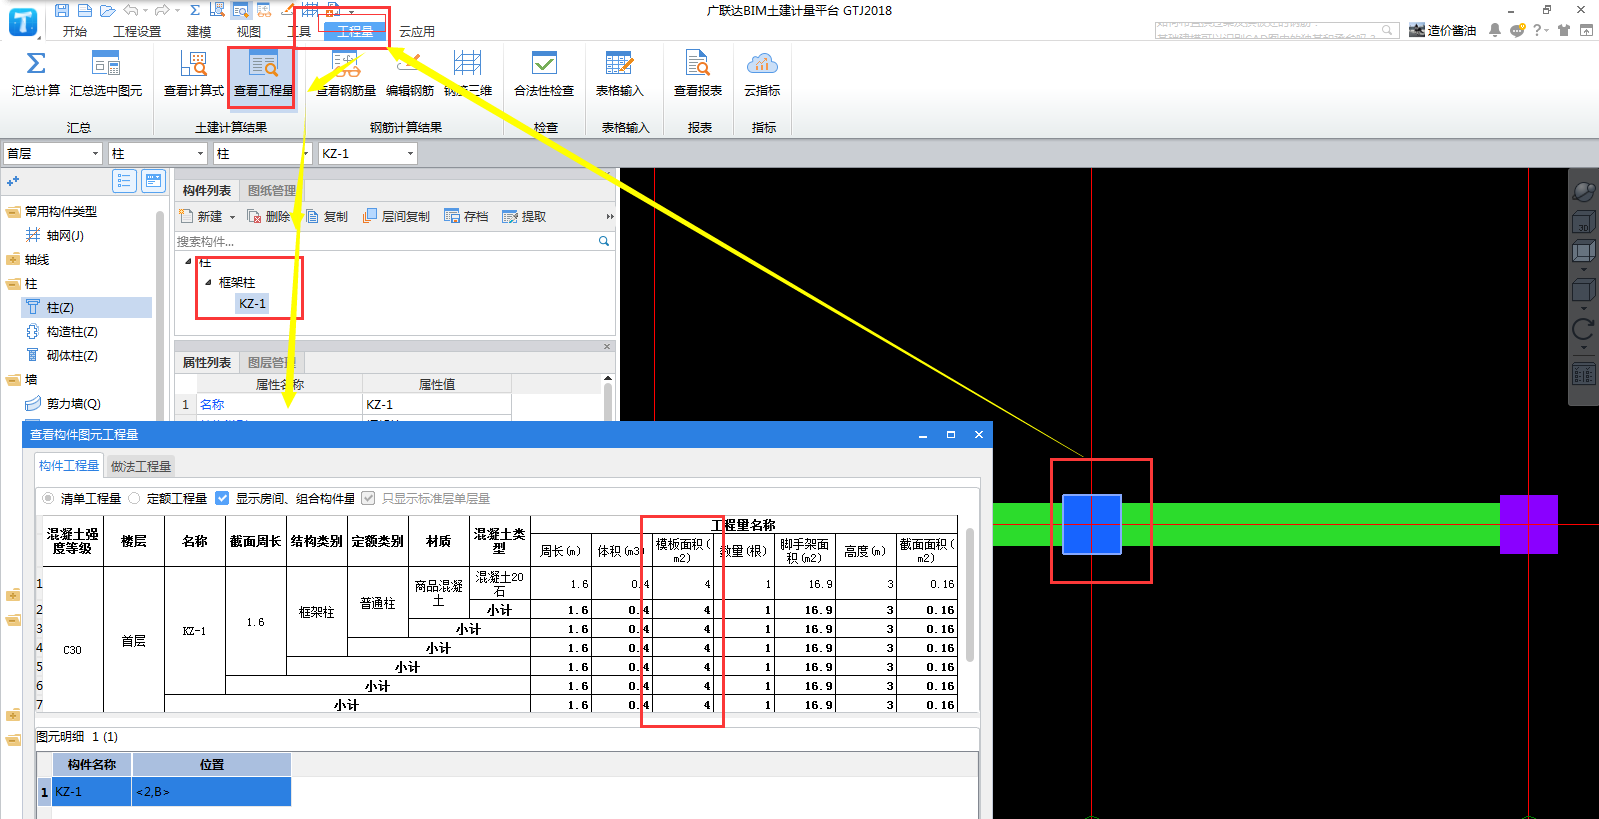
Task: Switch navigation tree to list view icon
Action: [124, 181]
